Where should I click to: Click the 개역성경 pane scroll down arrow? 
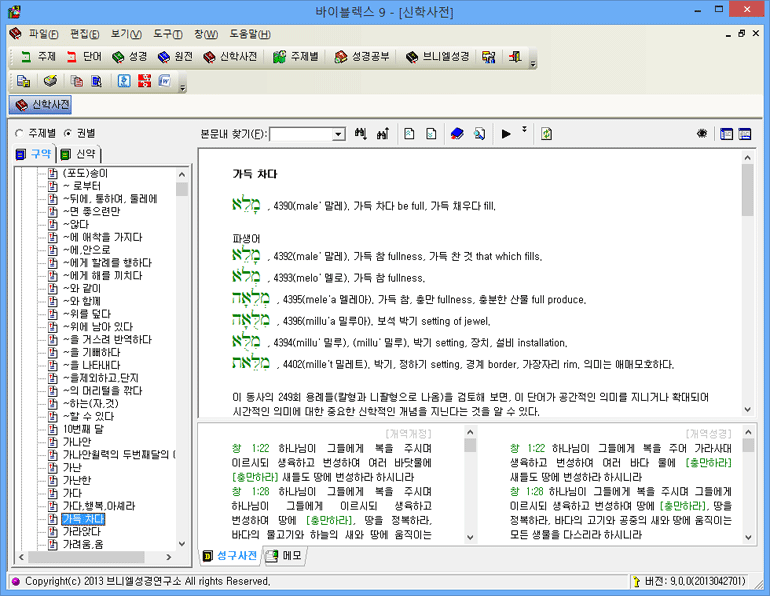pos(748,537)
